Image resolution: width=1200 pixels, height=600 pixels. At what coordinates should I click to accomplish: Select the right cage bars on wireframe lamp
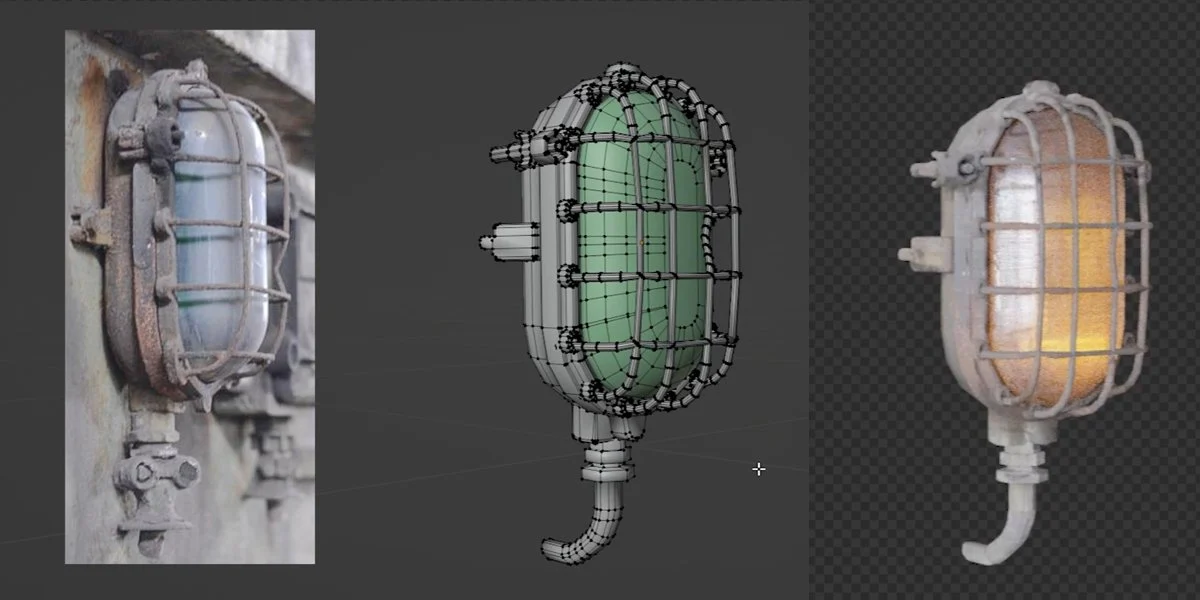click(x=725, y=250)
